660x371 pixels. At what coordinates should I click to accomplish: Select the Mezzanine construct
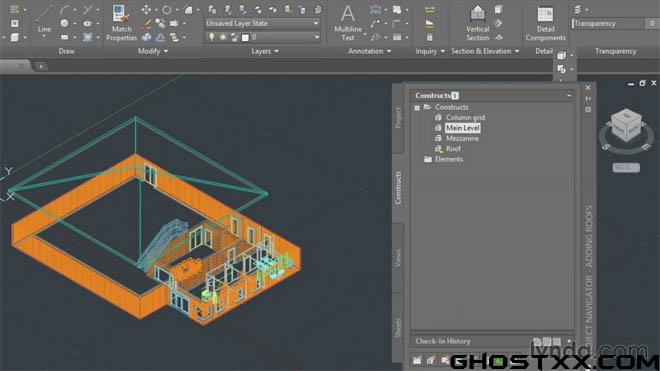(x=462, y=138)
